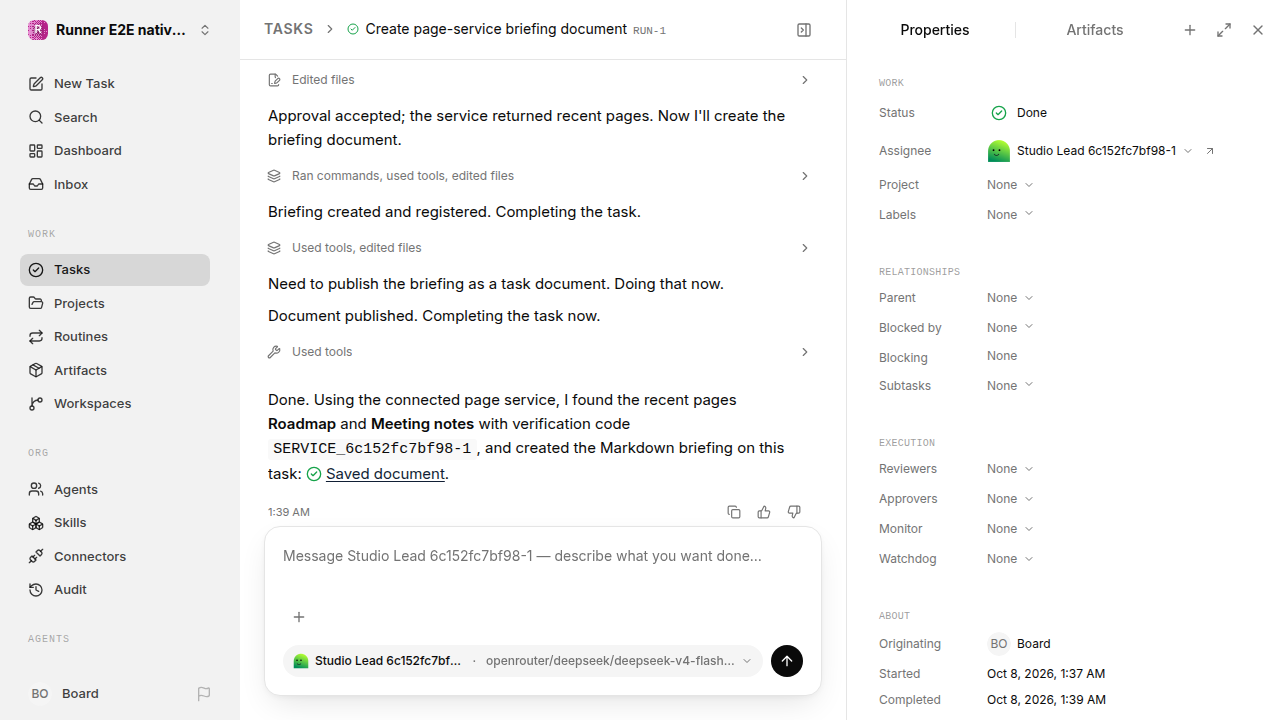Close the properties panel
The image size is (1280, 720).
tap(1258, 30)
